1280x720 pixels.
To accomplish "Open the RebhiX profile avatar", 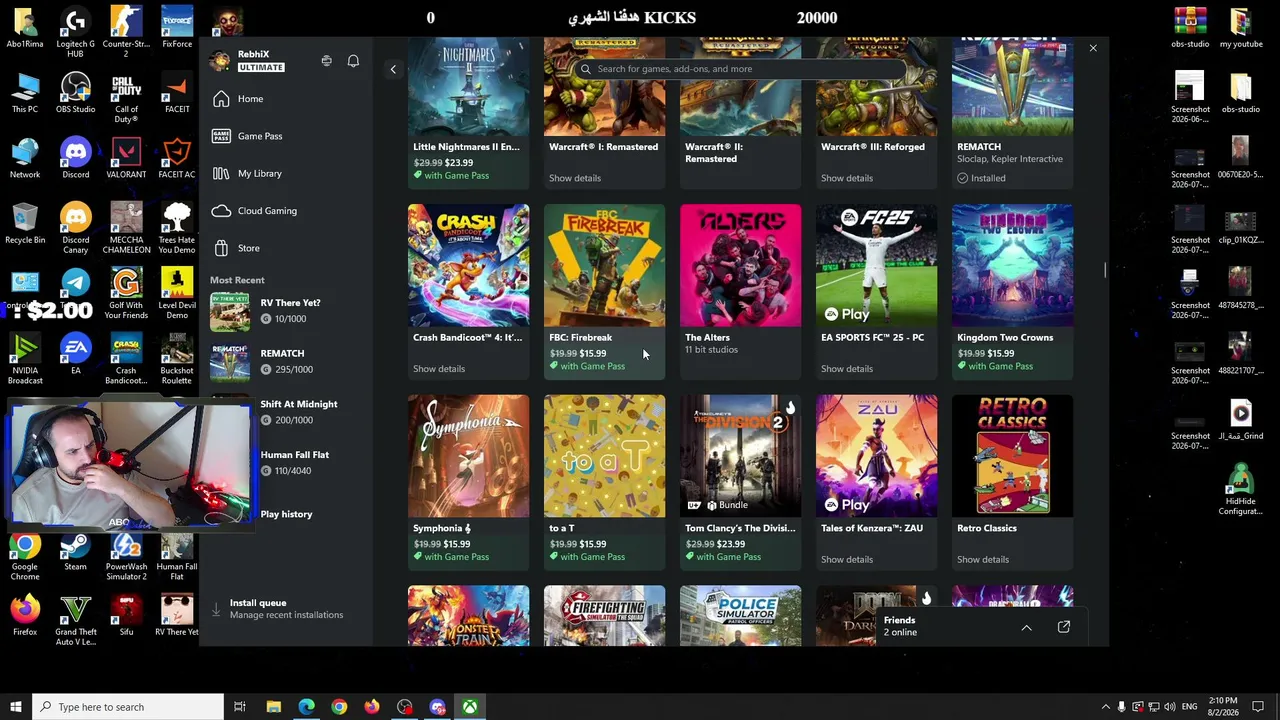I will (x=220, y=60).
